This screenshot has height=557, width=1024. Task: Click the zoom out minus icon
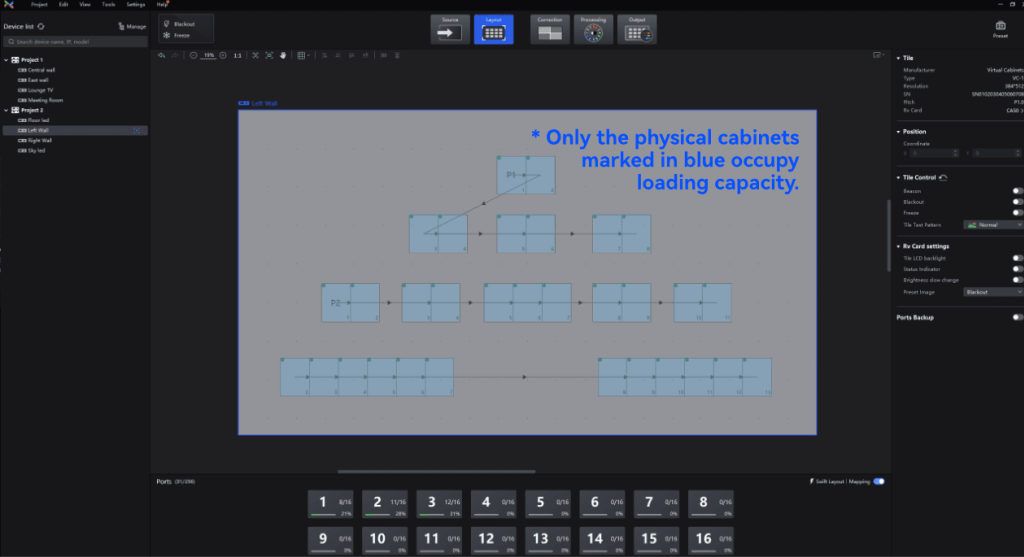pos(193,56)
